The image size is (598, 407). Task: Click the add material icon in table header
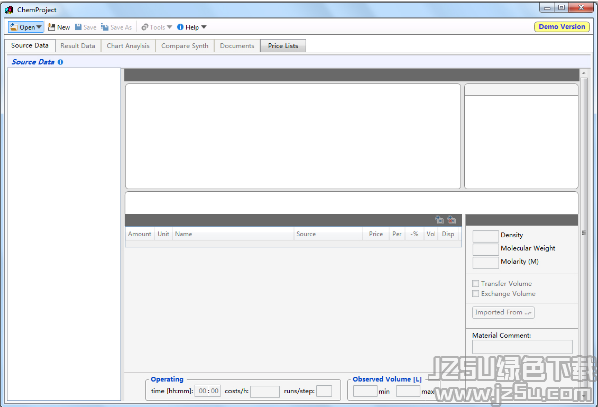[439, 220]
